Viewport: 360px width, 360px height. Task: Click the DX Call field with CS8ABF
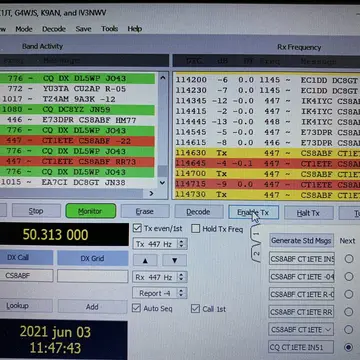(x=26, y=276)
